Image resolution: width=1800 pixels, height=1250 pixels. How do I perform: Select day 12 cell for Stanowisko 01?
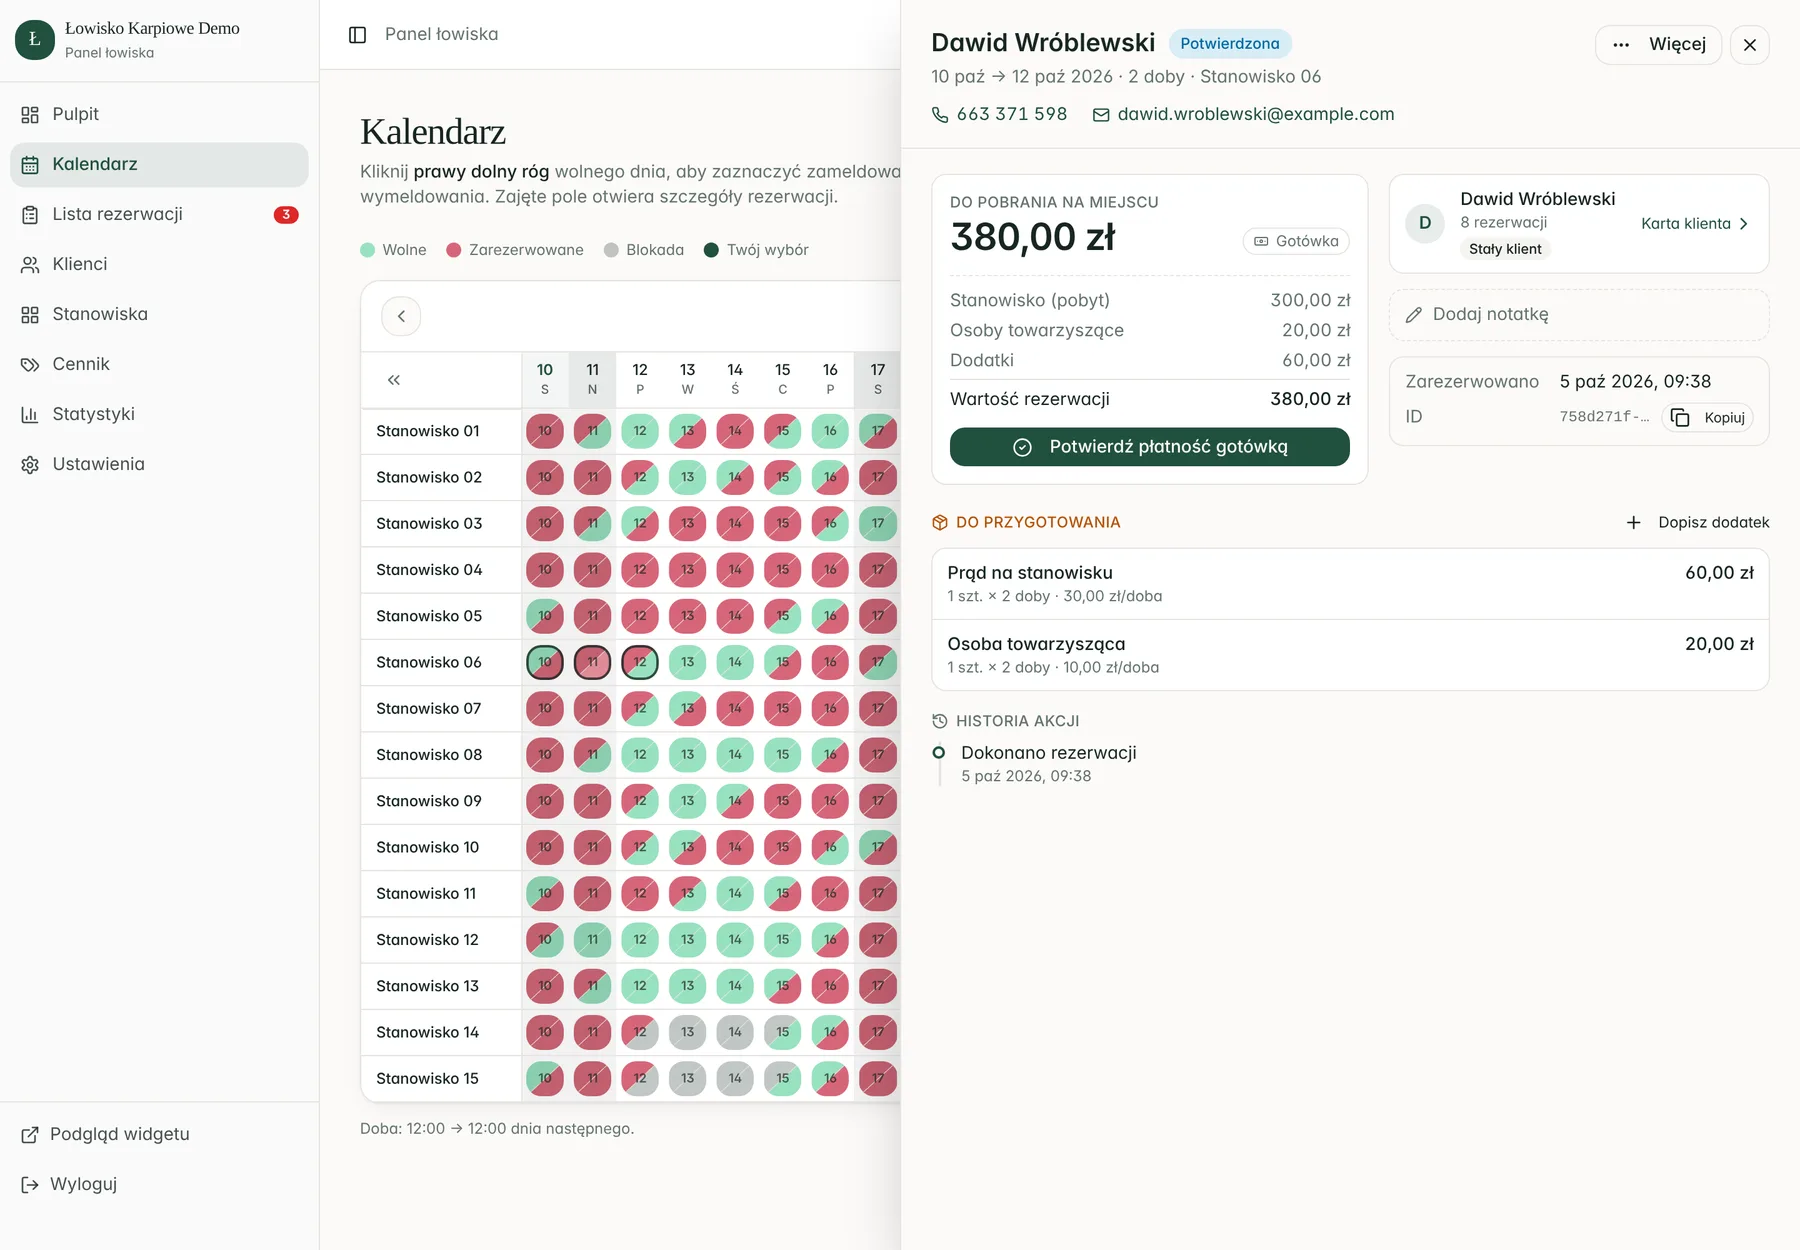pos(640,431)
